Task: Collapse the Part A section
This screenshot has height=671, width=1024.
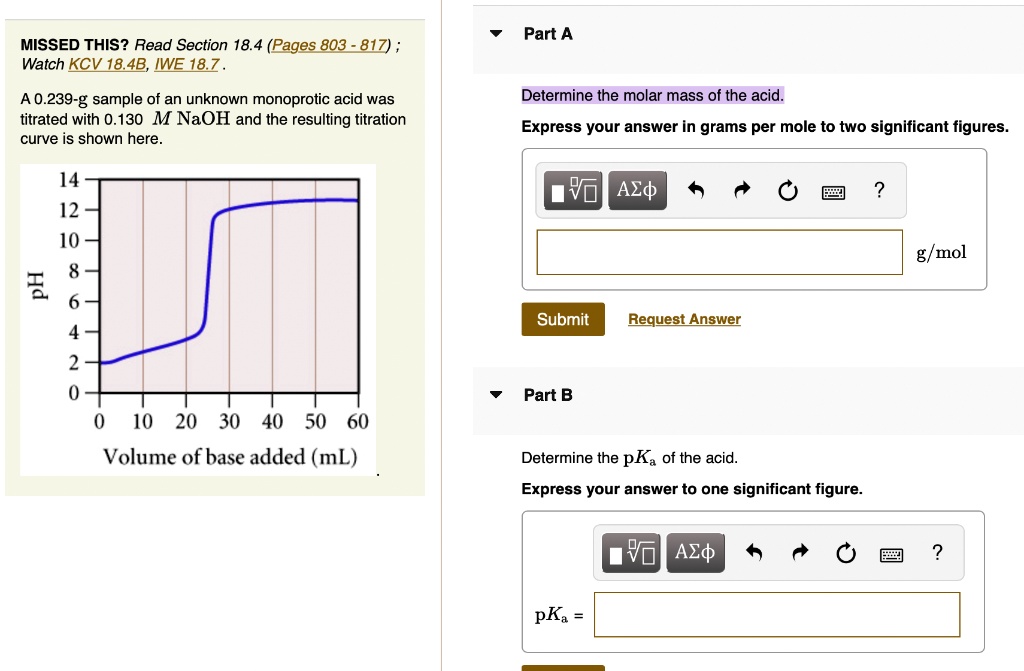Action: click(496, 33)
